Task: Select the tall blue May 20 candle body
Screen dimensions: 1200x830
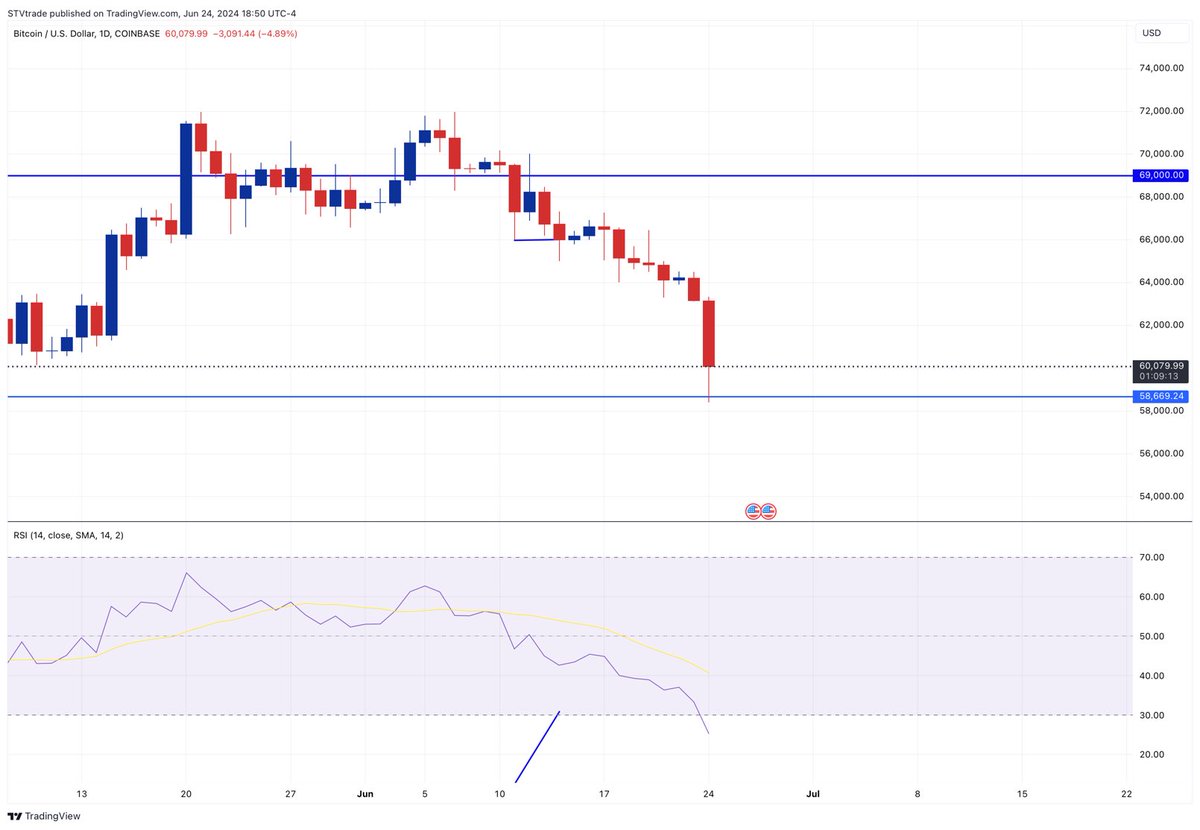Action: 186,179
